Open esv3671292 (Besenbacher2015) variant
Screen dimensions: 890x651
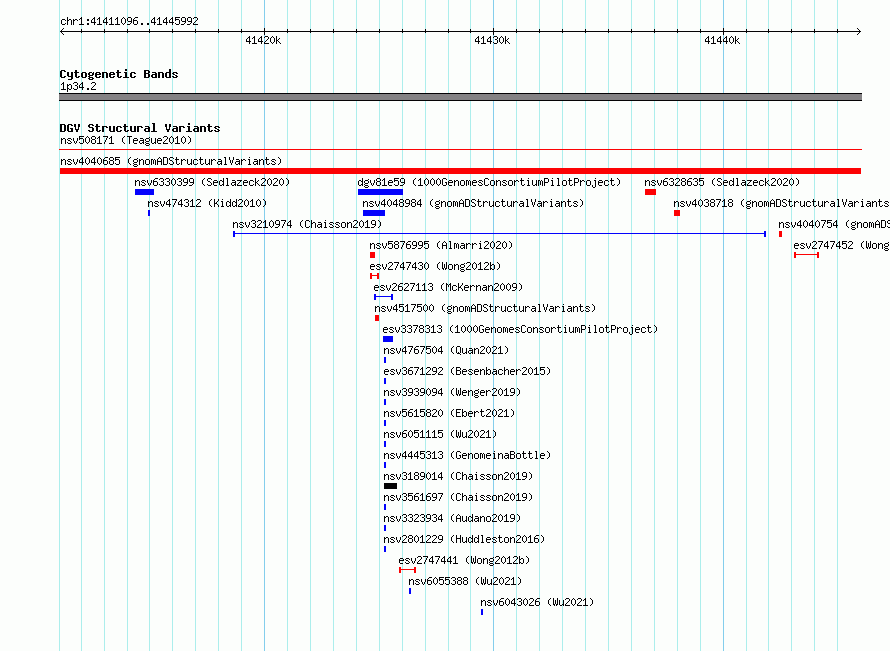coord(467,371)
